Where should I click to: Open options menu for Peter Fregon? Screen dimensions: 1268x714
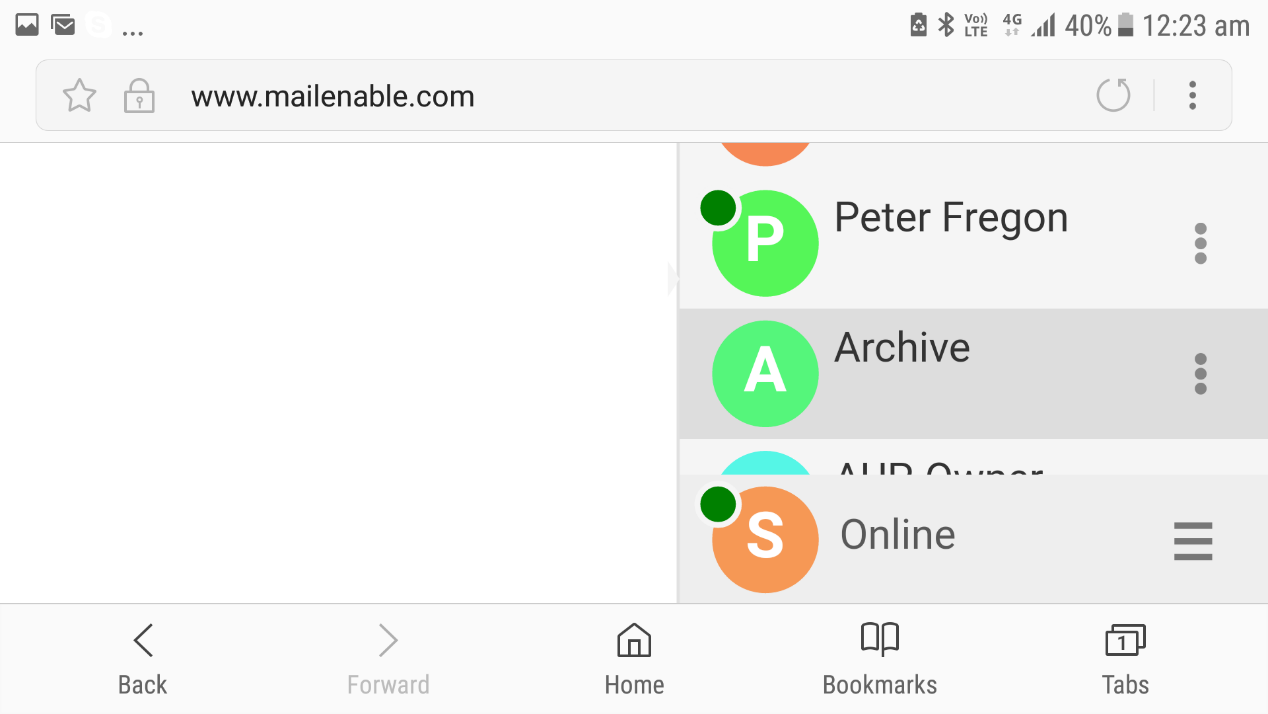(x=1200, y=244)
